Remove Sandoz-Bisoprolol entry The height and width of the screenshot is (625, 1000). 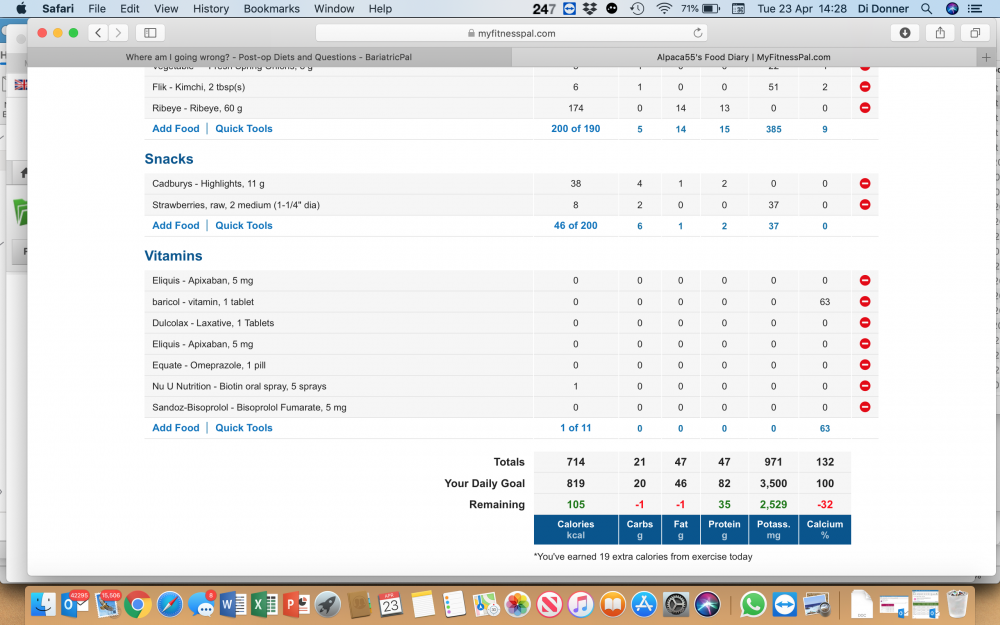865,407
